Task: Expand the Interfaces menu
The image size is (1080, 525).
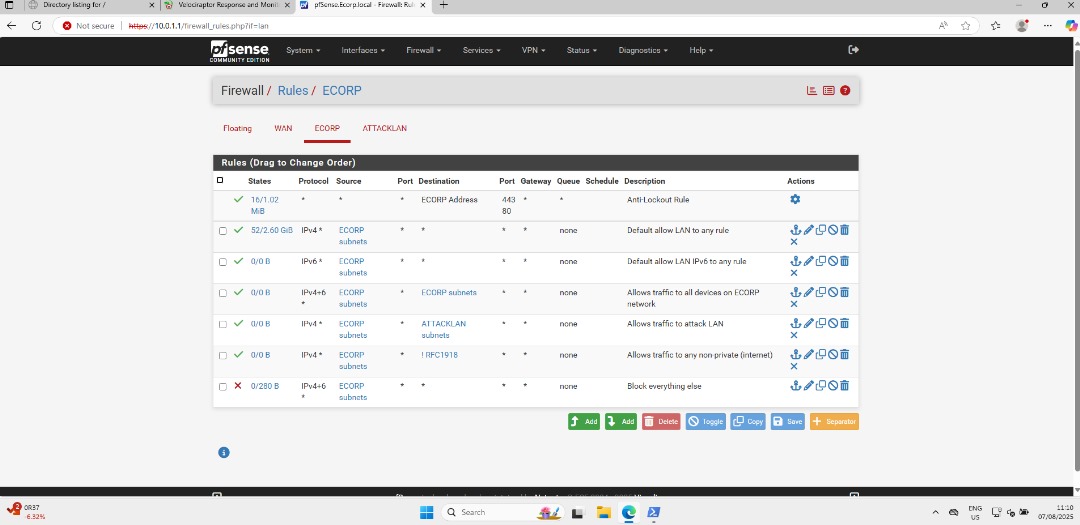Action: click(x=363, y=50)
